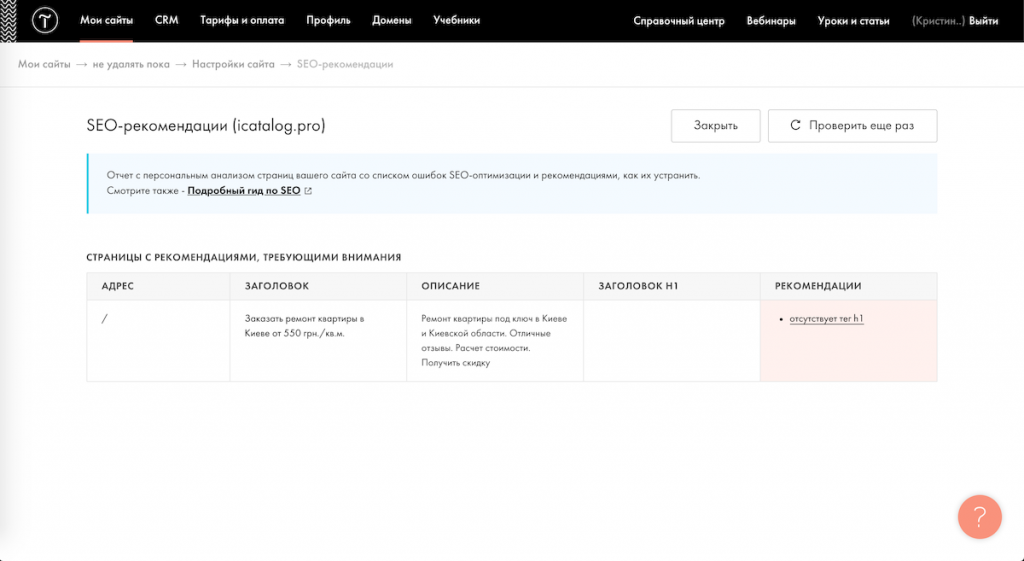Go to the Вебинары page

pos(770,21)
